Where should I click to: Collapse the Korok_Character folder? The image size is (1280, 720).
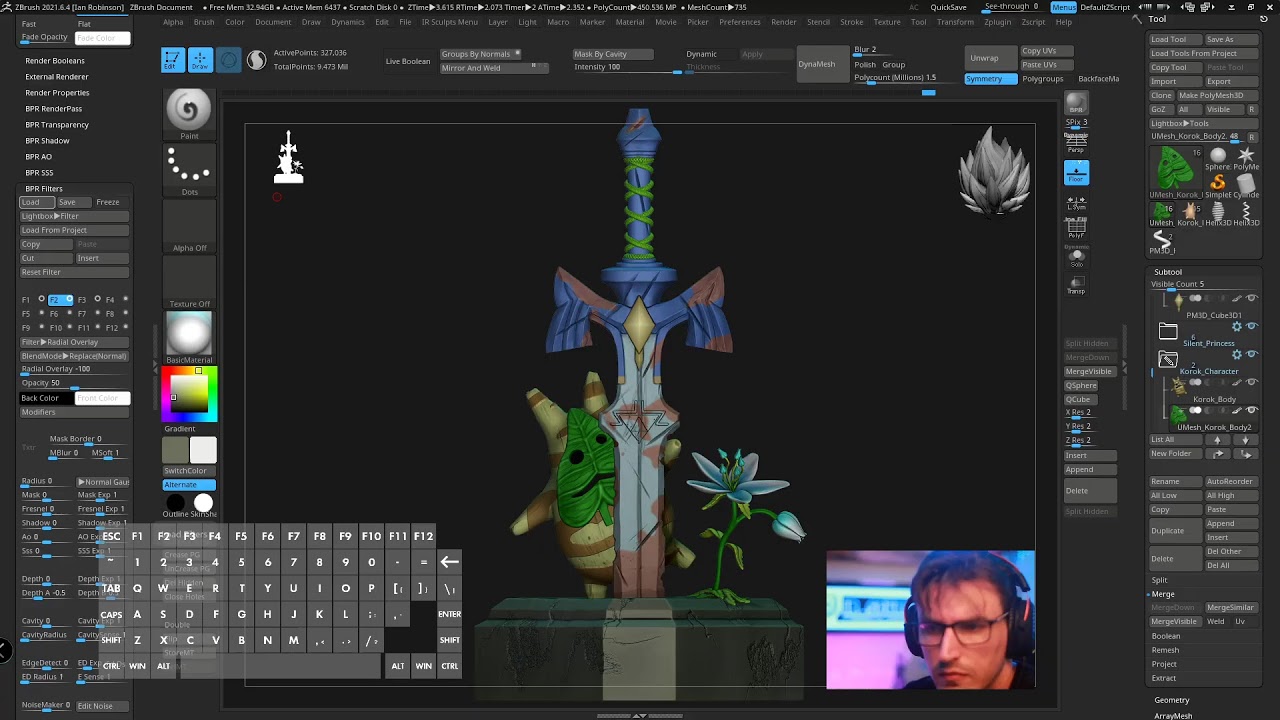[1168, 359]
